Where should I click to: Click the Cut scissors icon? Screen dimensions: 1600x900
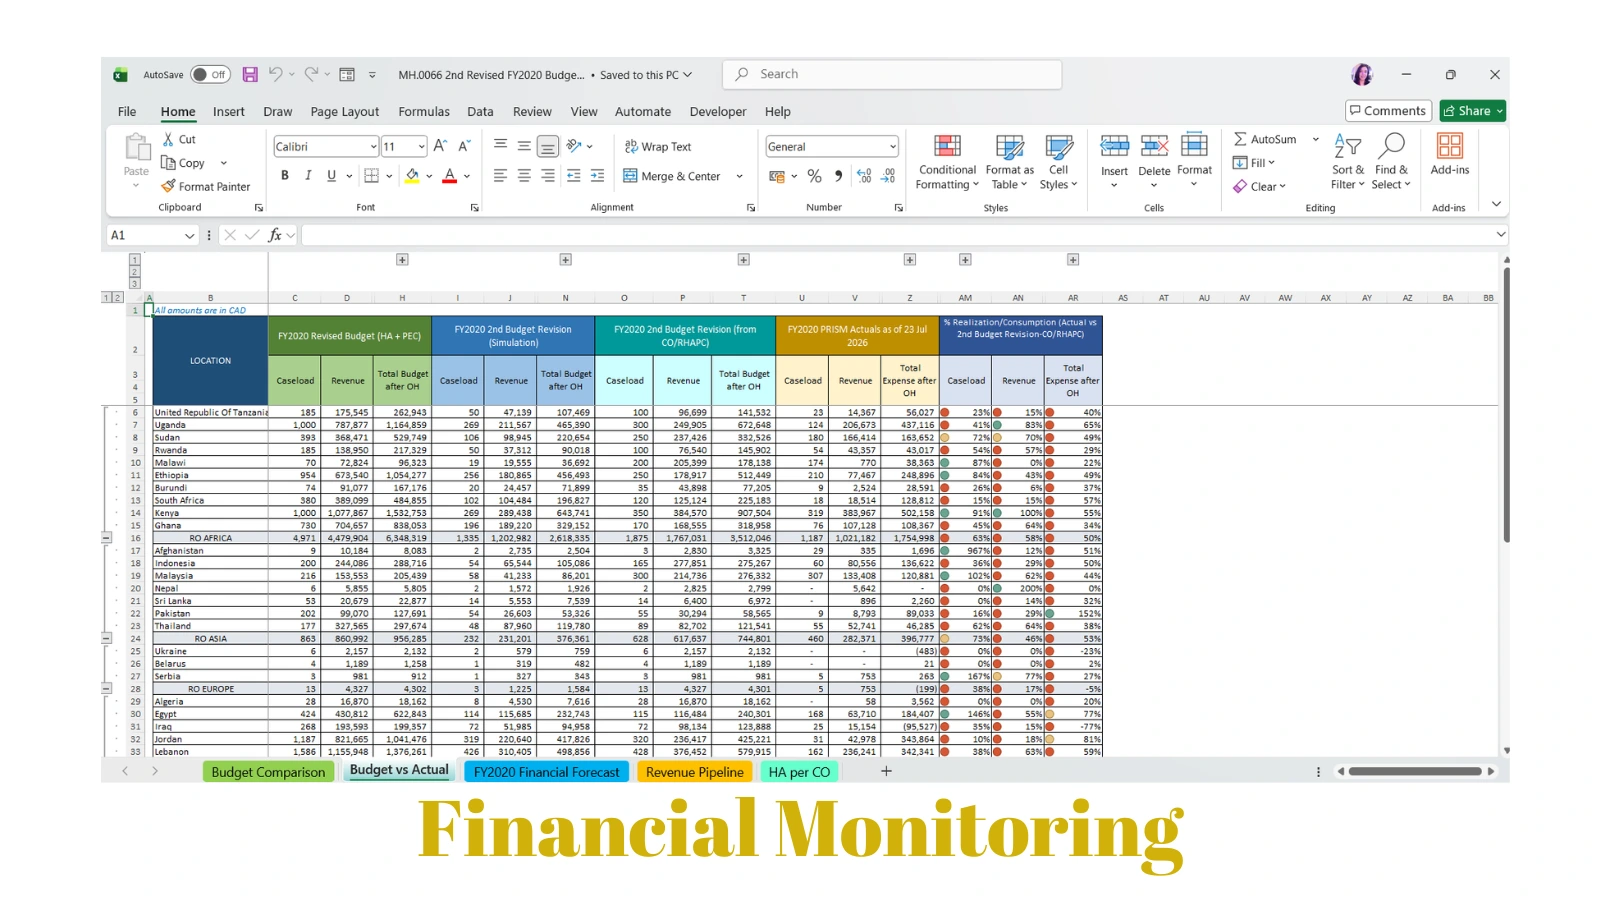(168, 139)
